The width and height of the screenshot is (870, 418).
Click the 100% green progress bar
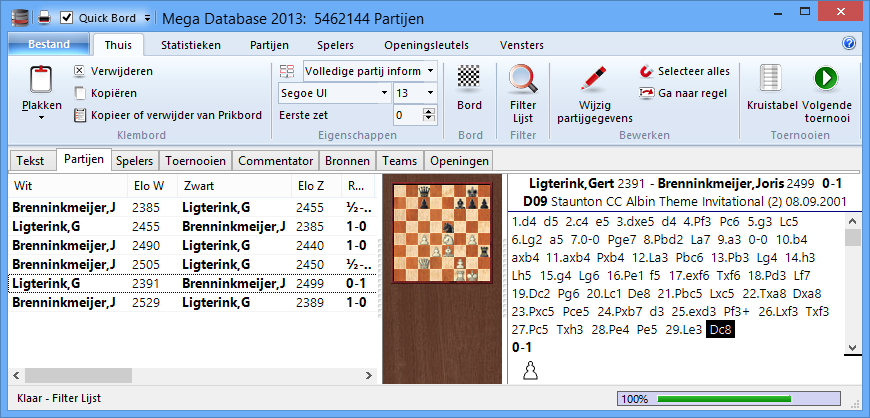point(729,399)
